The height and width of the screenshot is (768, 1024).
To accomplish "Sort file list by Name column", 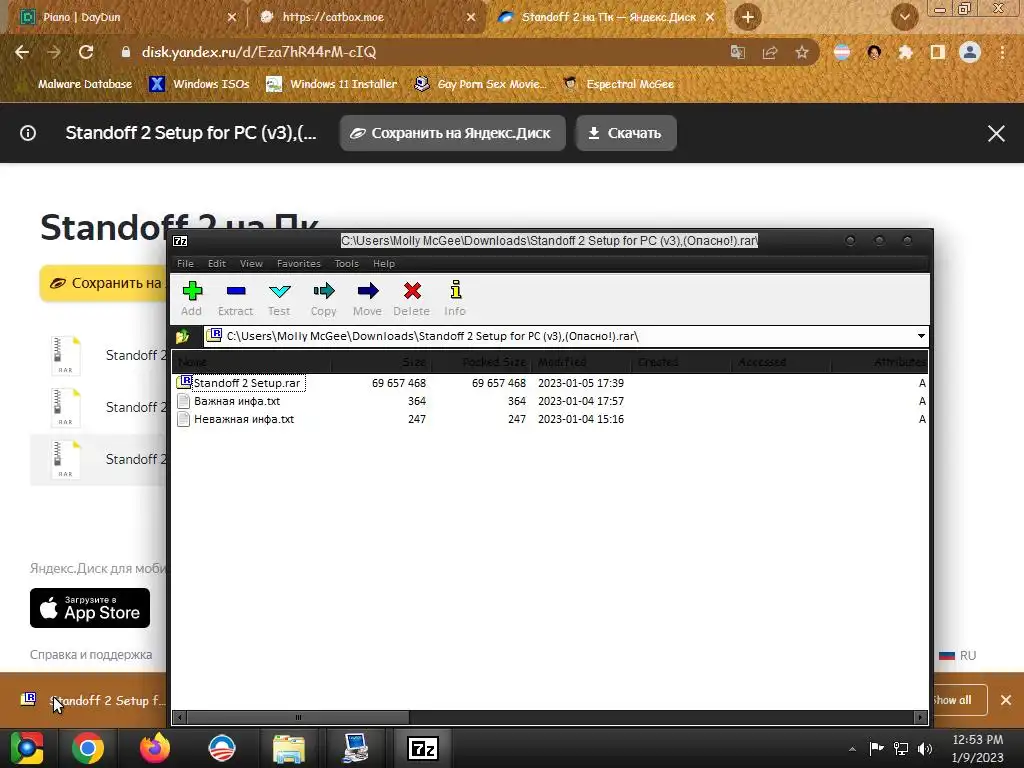I will [251, 362].
